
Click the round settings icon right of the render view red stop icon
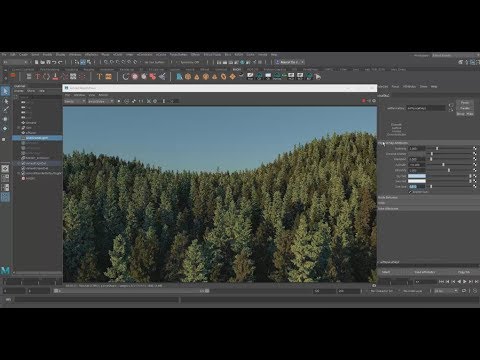(x=374, y=101)
